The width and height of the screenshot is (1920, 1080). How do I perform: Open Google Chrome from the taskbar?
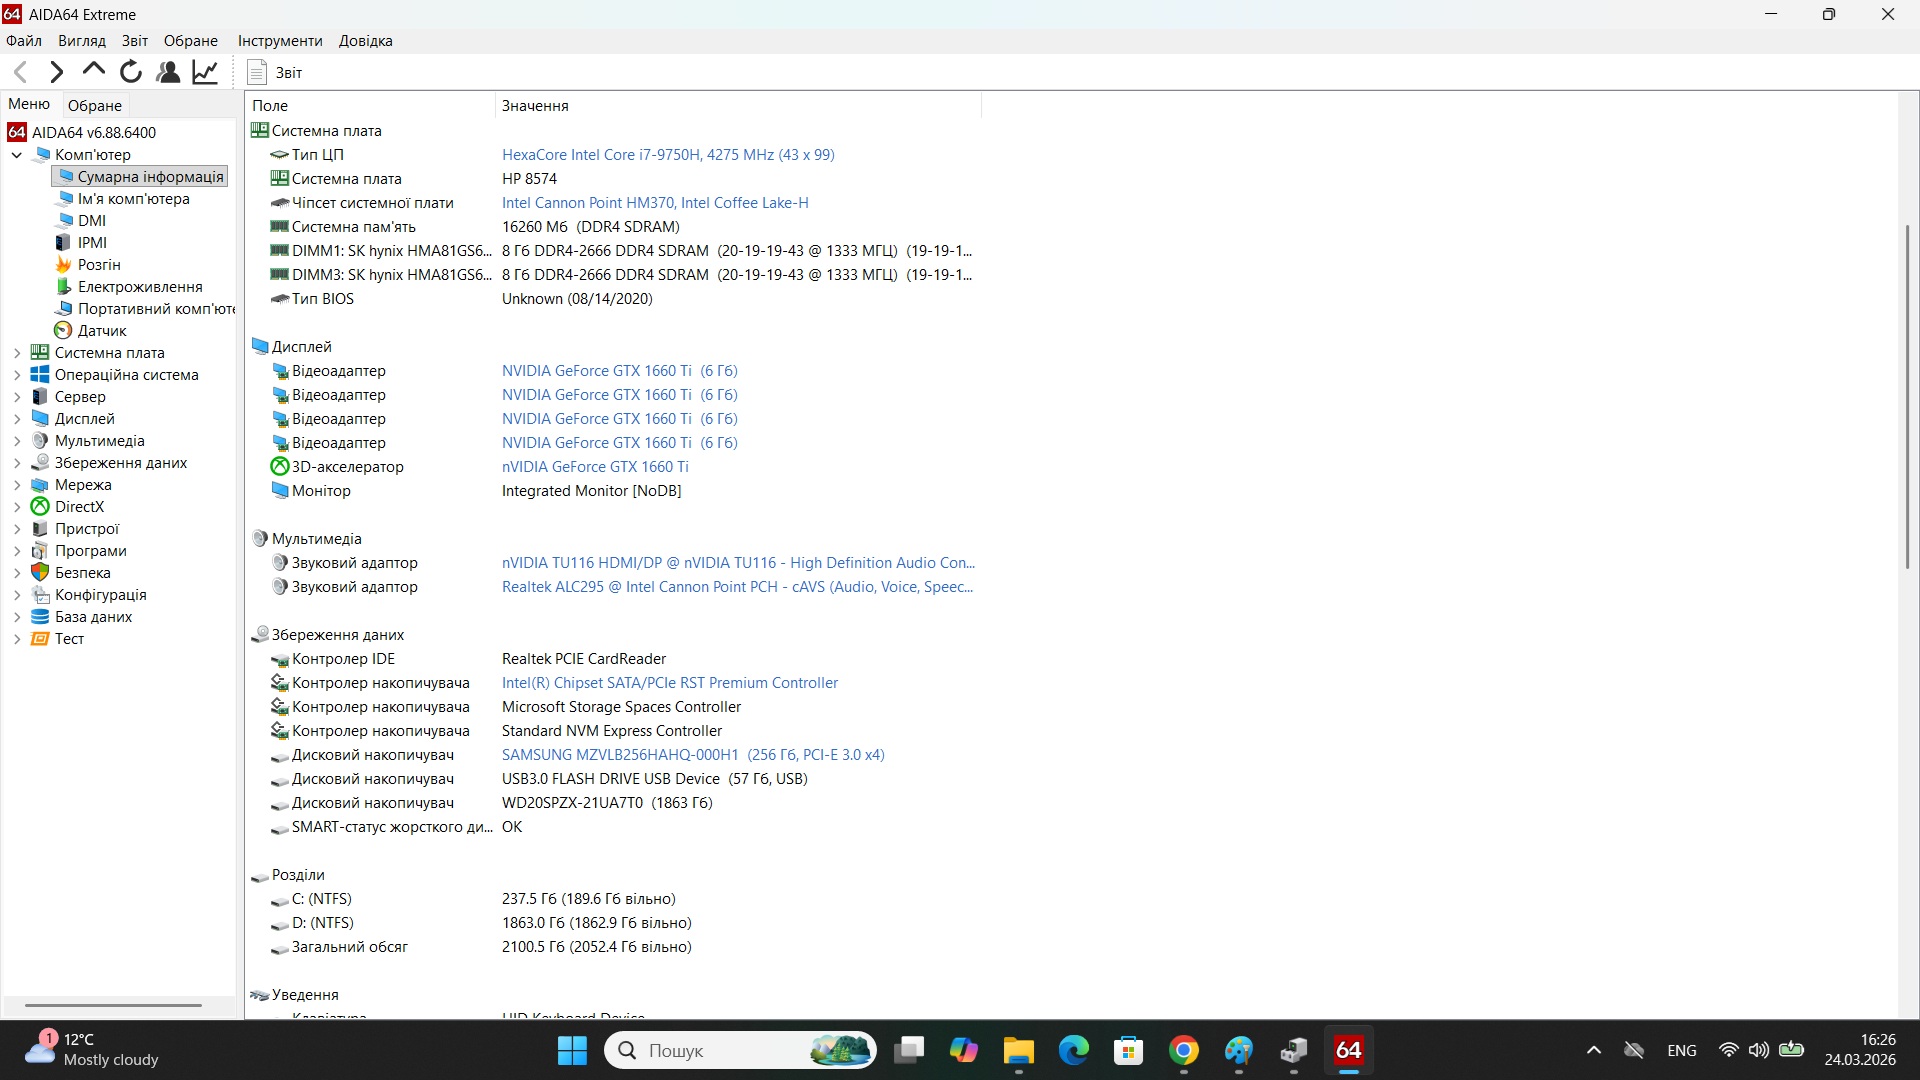click(x=1184, y=1050)
